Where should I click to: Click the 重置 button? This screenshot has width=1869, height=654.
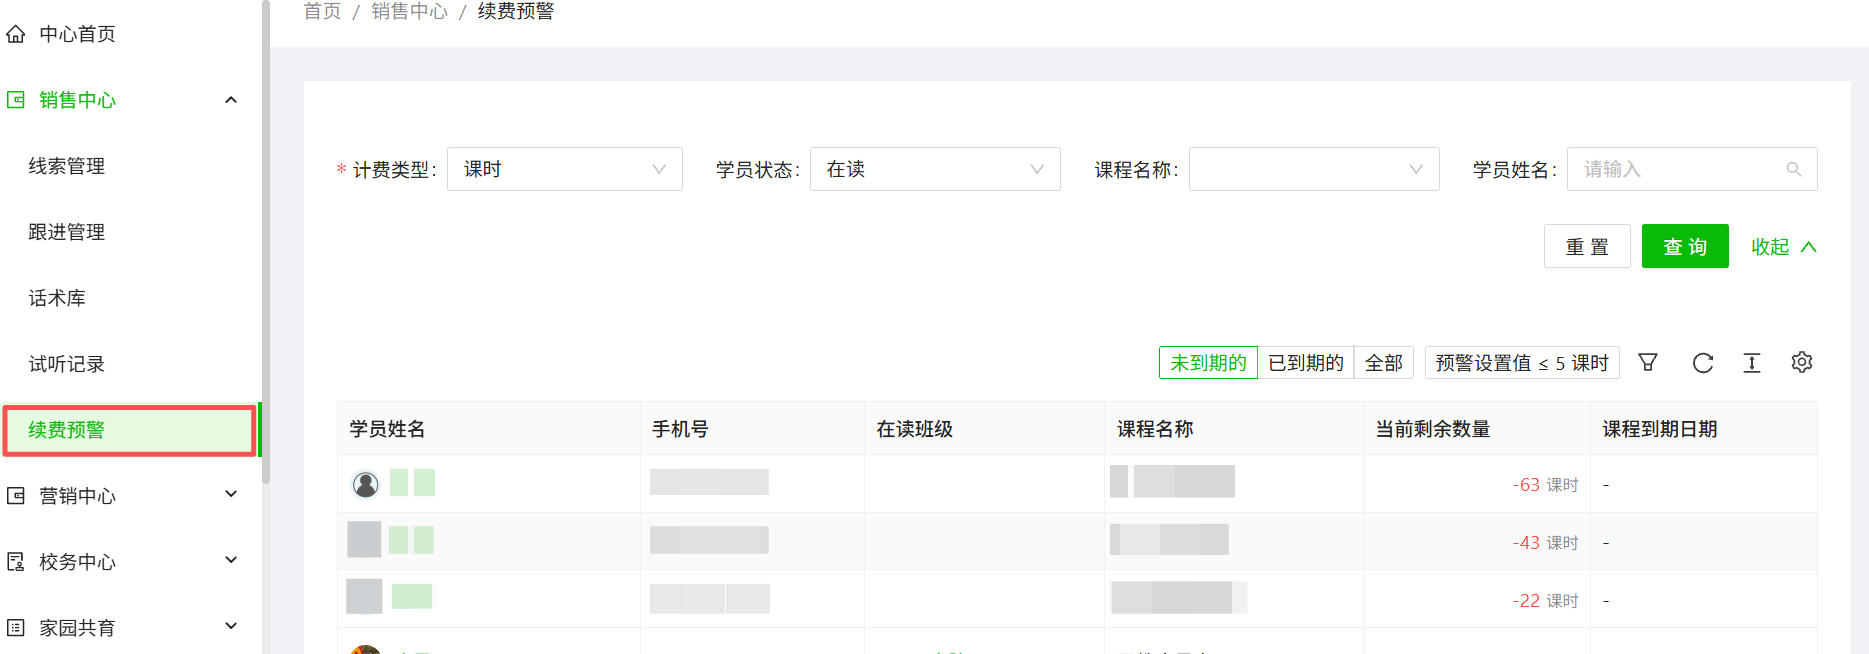(1586, 247)
